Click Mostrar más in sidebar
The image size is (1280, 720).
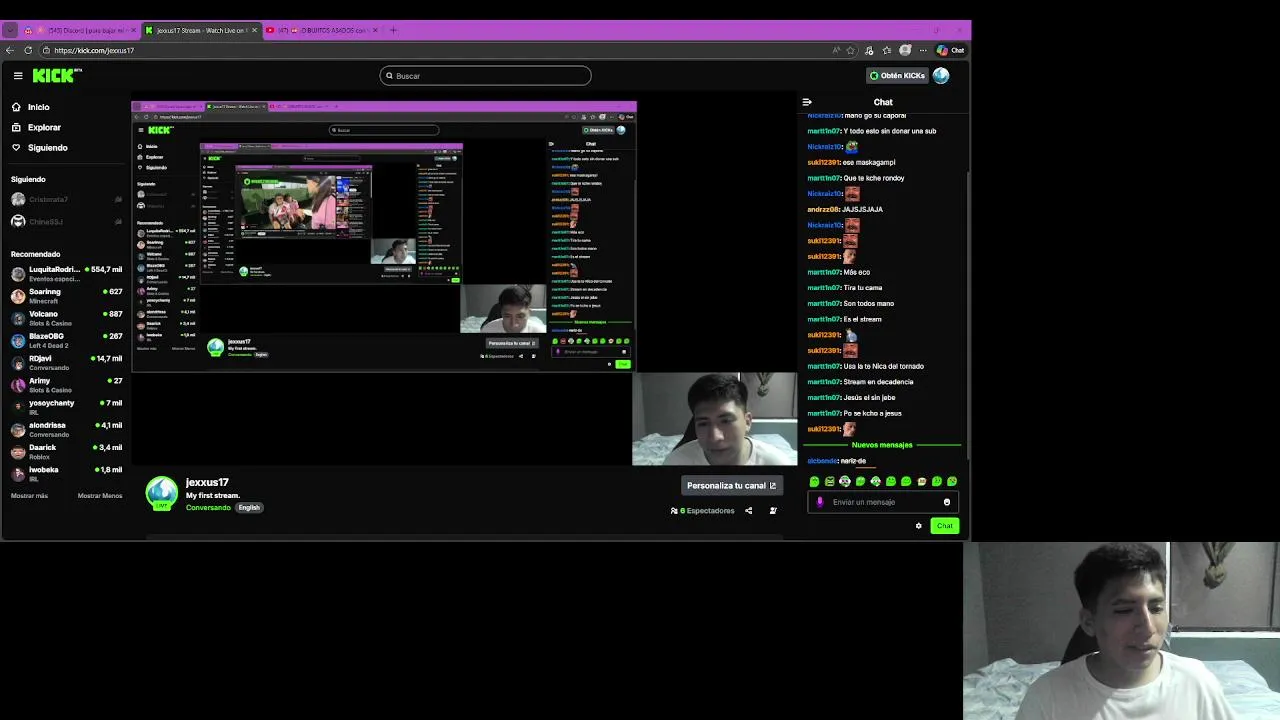[x=29, y=496]
